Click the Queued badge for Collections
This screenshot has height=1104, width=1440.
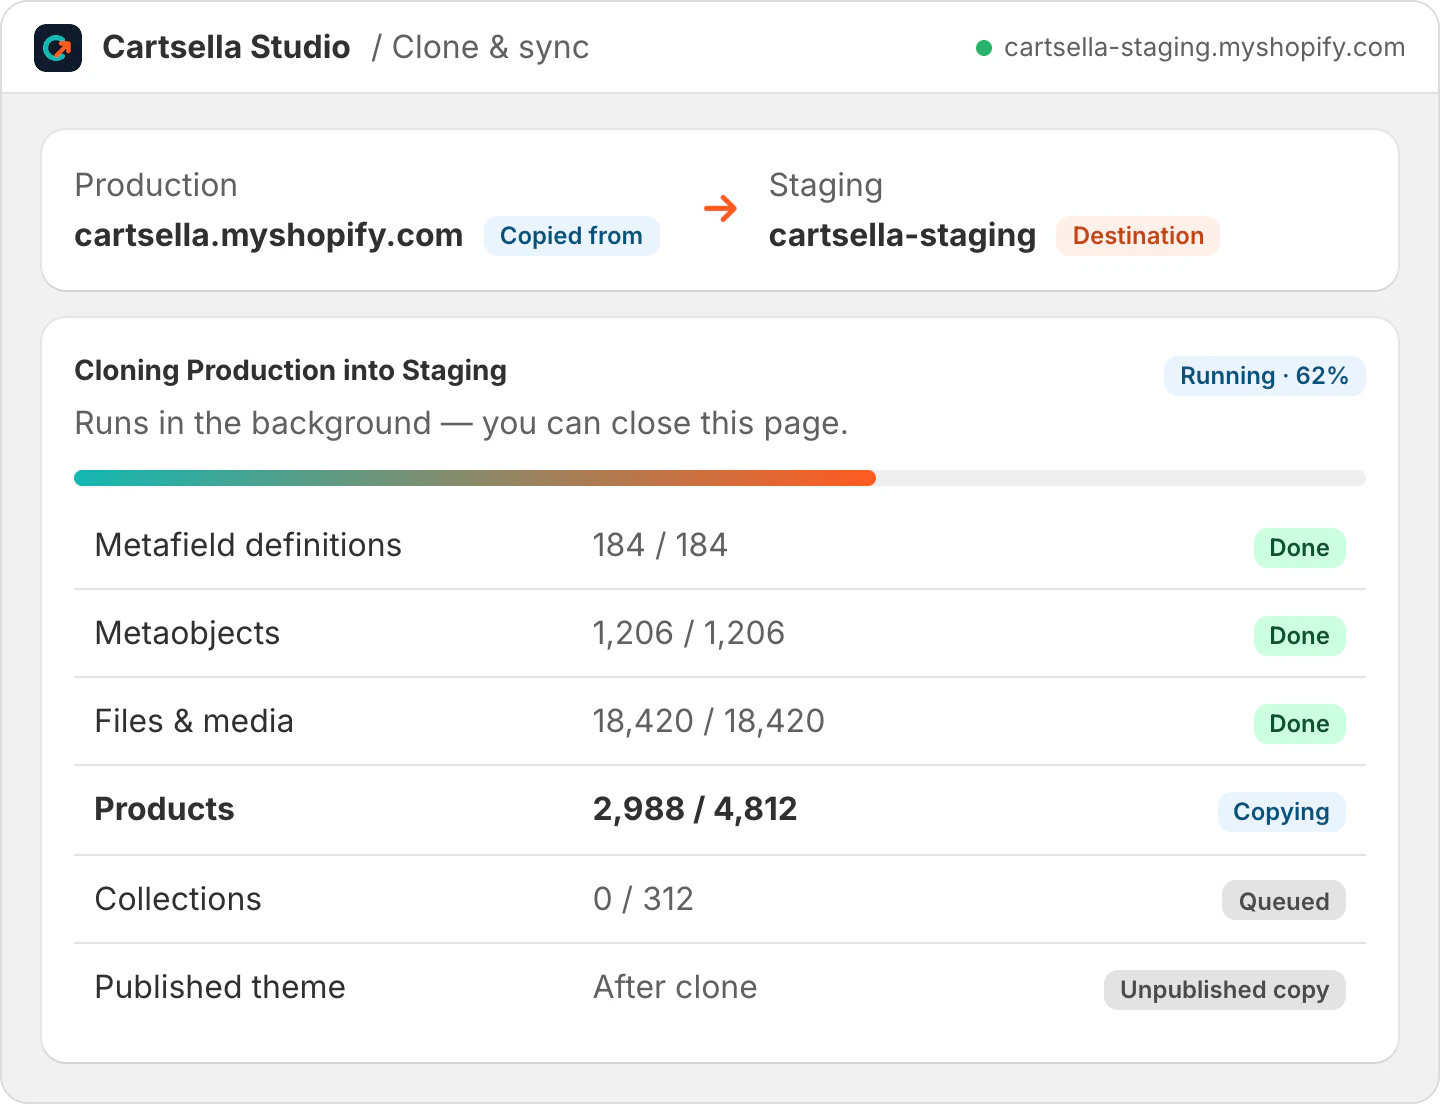(x=1283, y=900)
